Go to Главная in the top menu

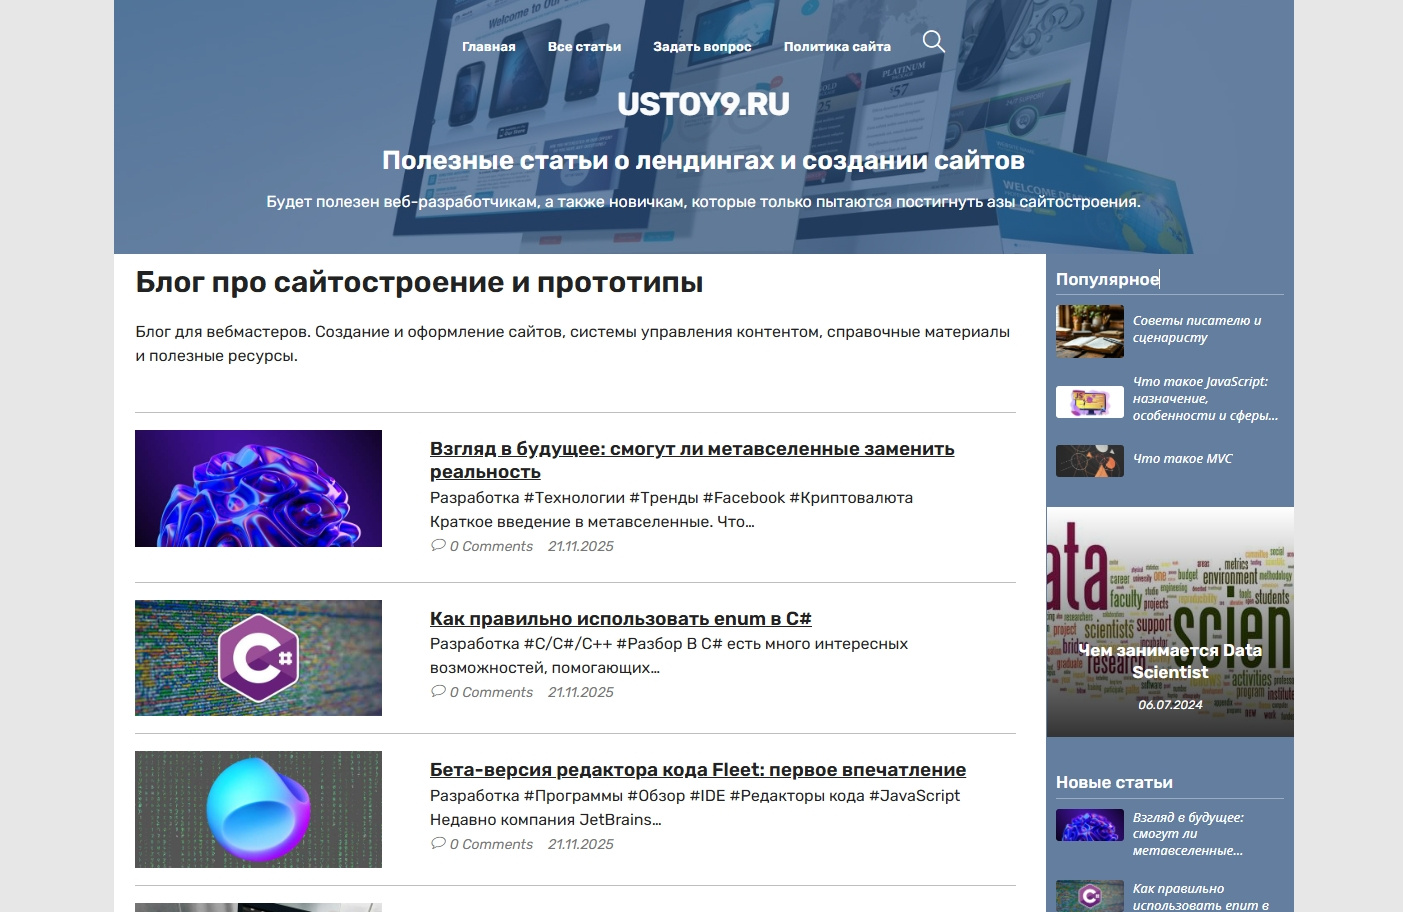point(489,46)
